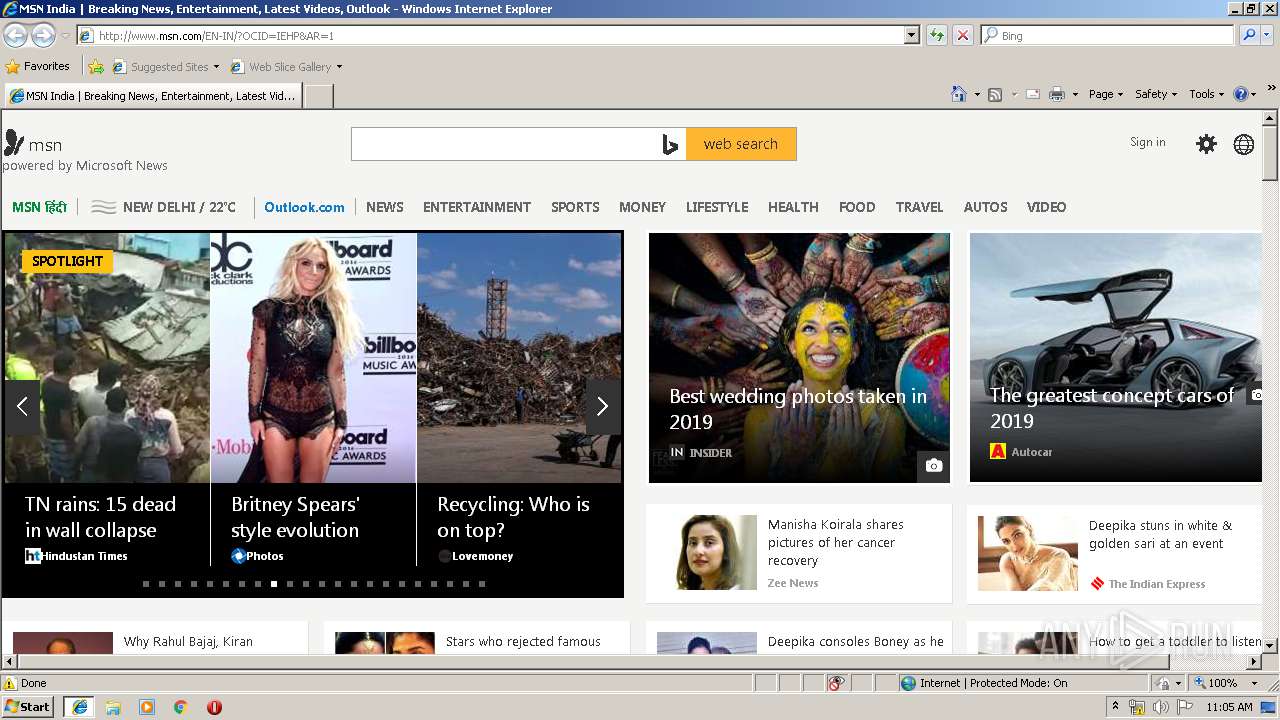The height and width of the screenshot is (720, 1280).
Task: Click the MSN butterfly logo
Action: tap(14, 143)
